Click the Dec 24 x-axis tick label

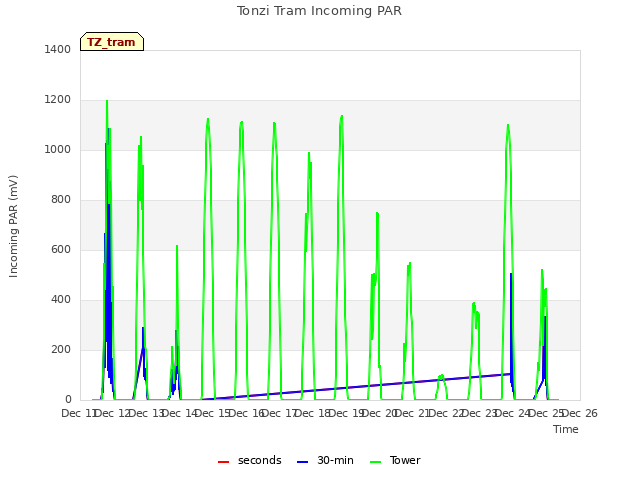point(513,413)
